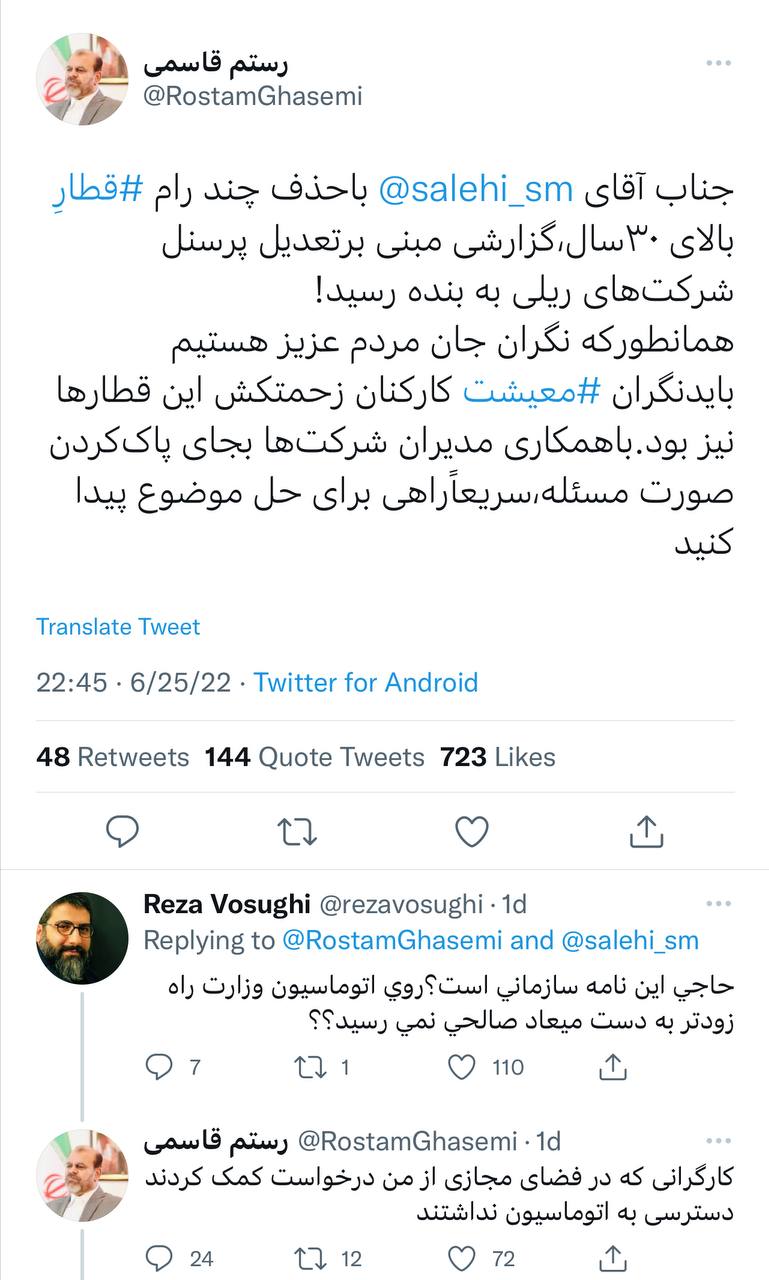
Task: Retweet the main tweet by Rostam Ghasemi
Action: click(297, 831)
